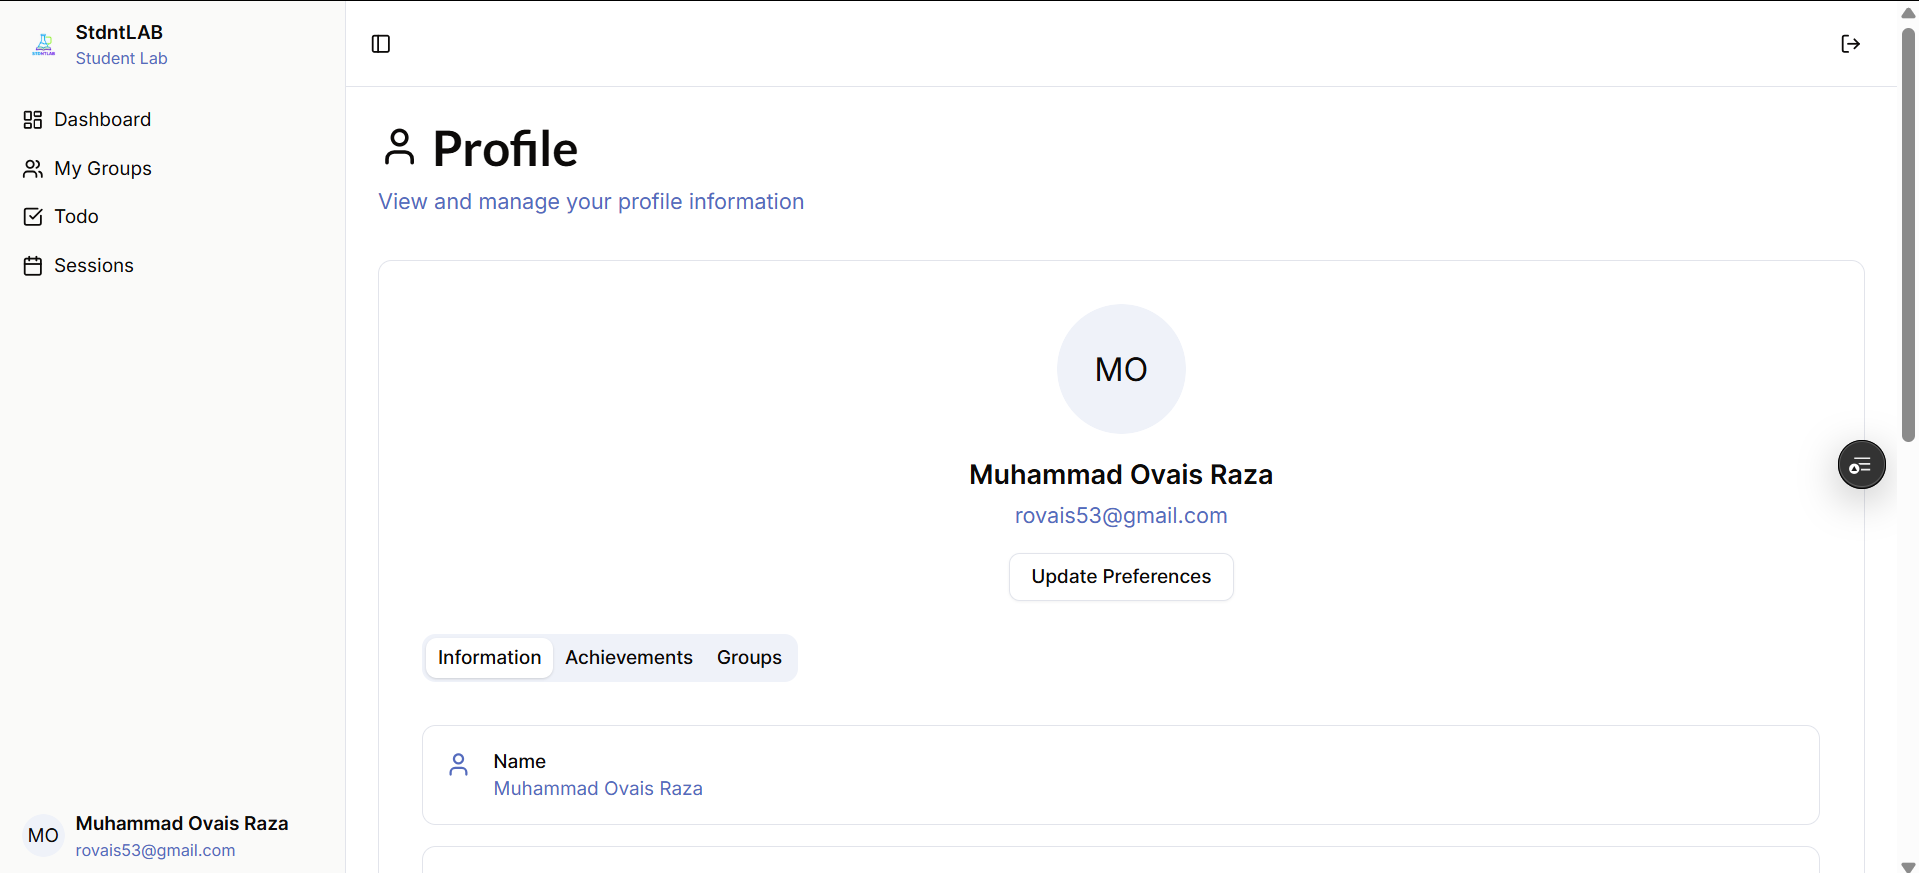Image resolution: width=1919 pixels, height=873 pixels.
Task: Click the large MO avatar circle
Action: point(1121,369)
